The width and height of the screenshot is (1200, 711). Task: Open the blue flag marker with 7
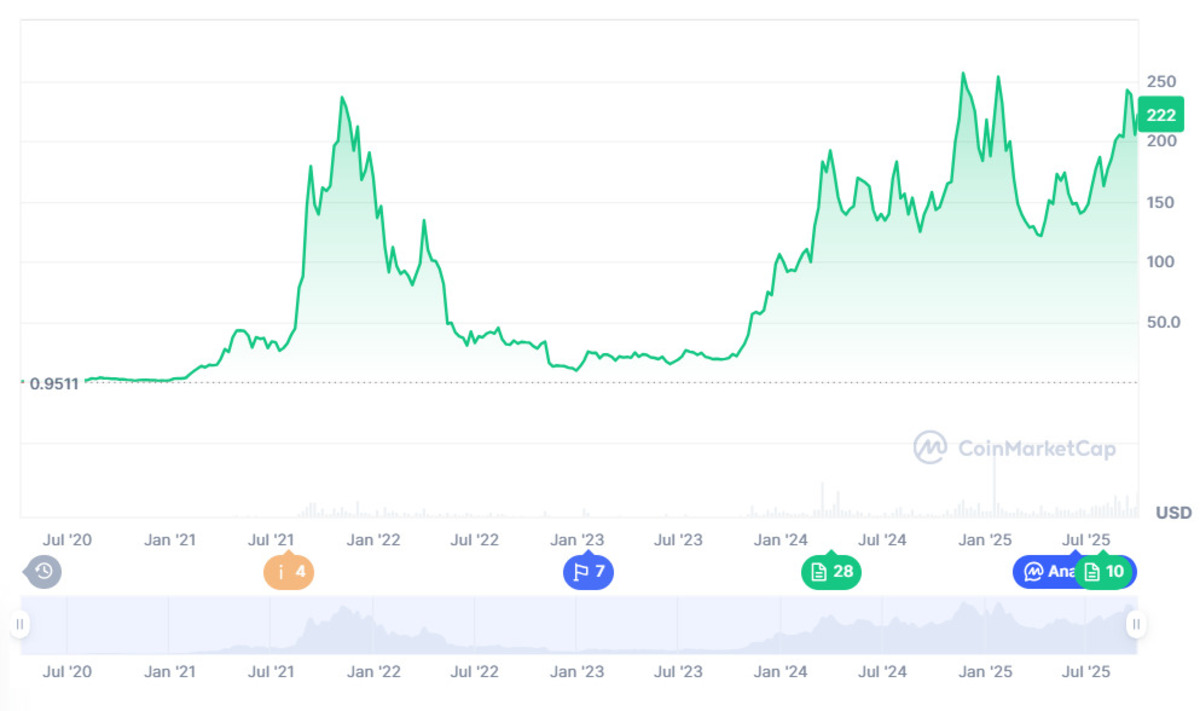[588, 573]
